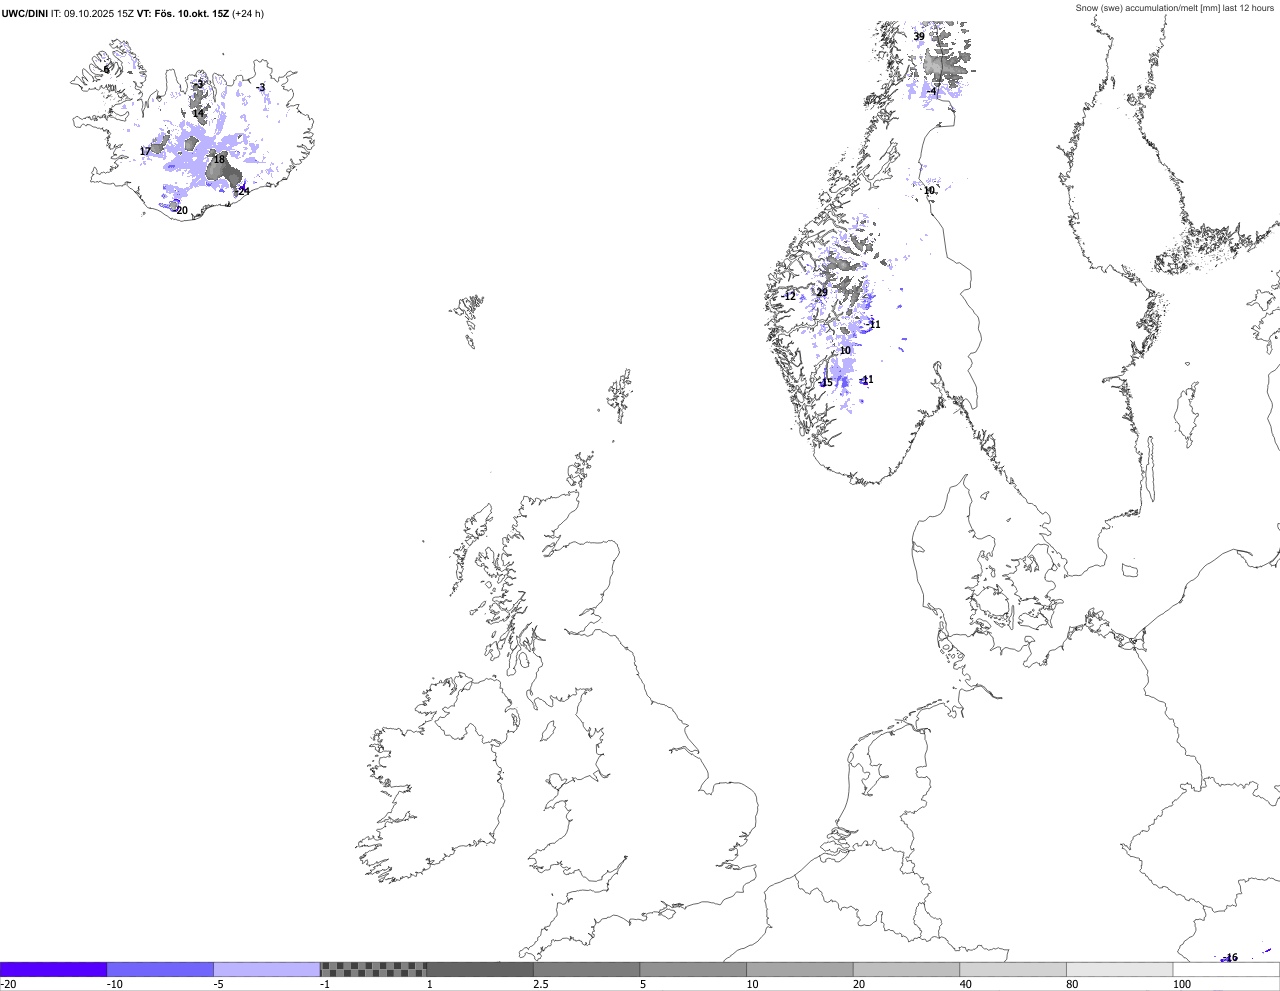Click the white legend swatch above 100

(1227, 969)
